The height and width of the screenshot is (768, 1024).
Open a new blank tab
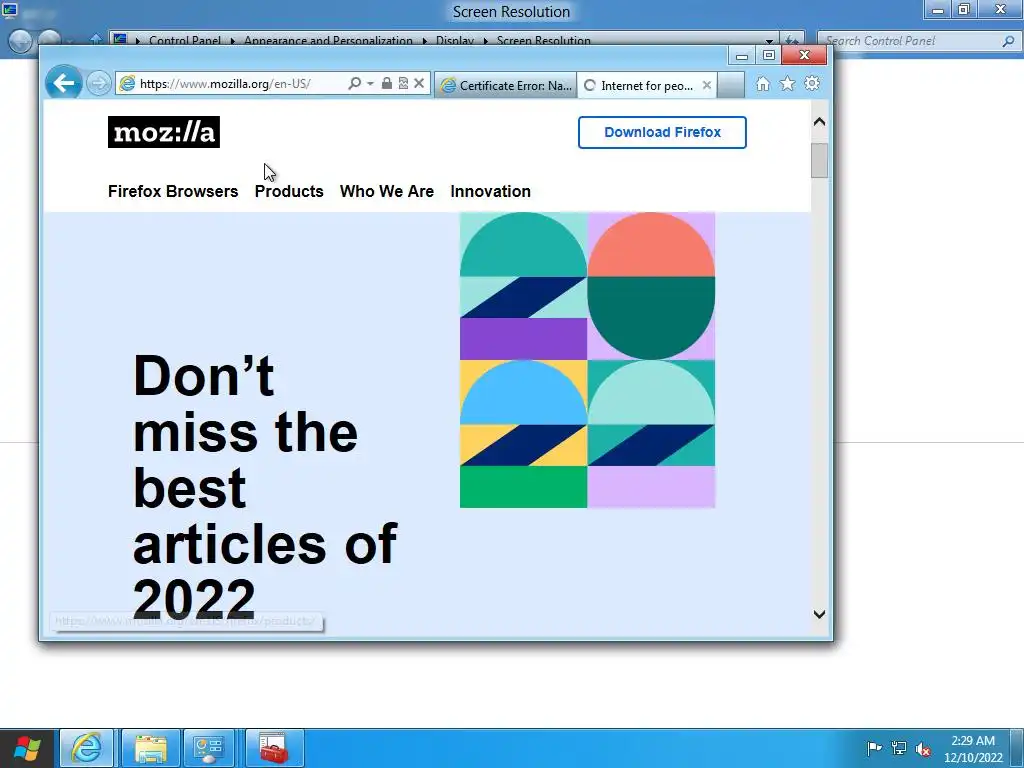point(731,86)
